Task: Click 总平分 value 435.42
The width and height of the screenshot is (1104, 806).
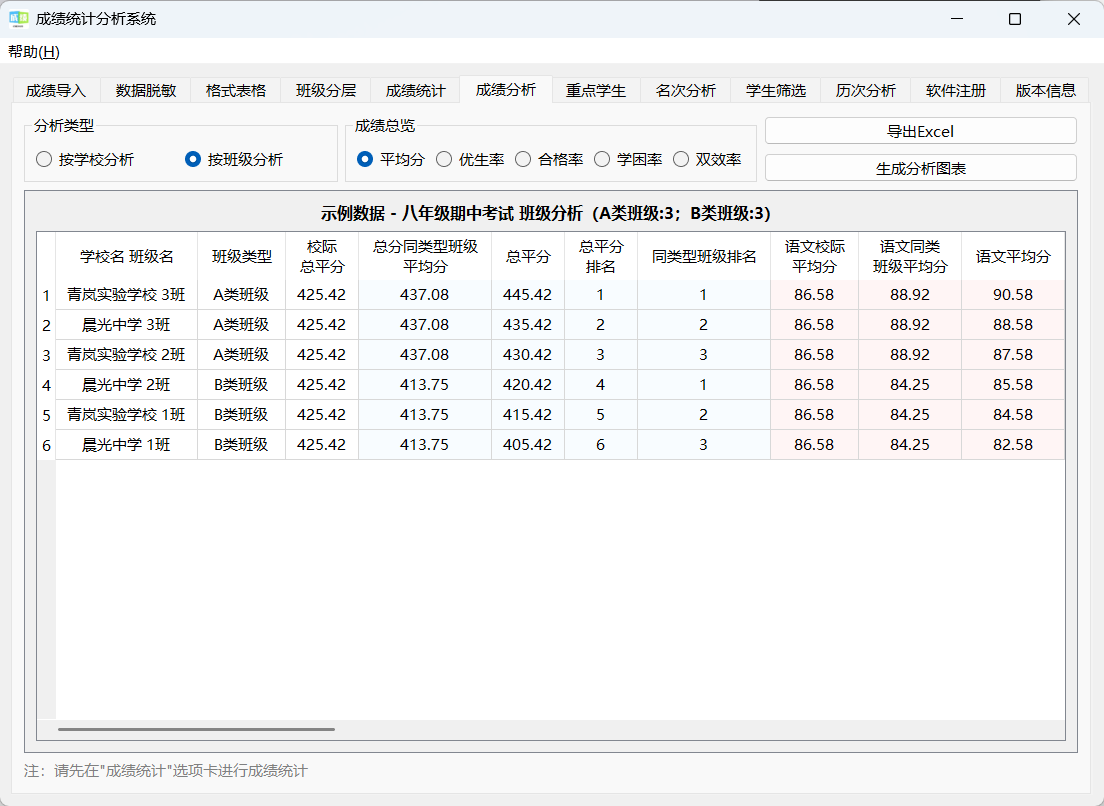Action: click(528, 325)
